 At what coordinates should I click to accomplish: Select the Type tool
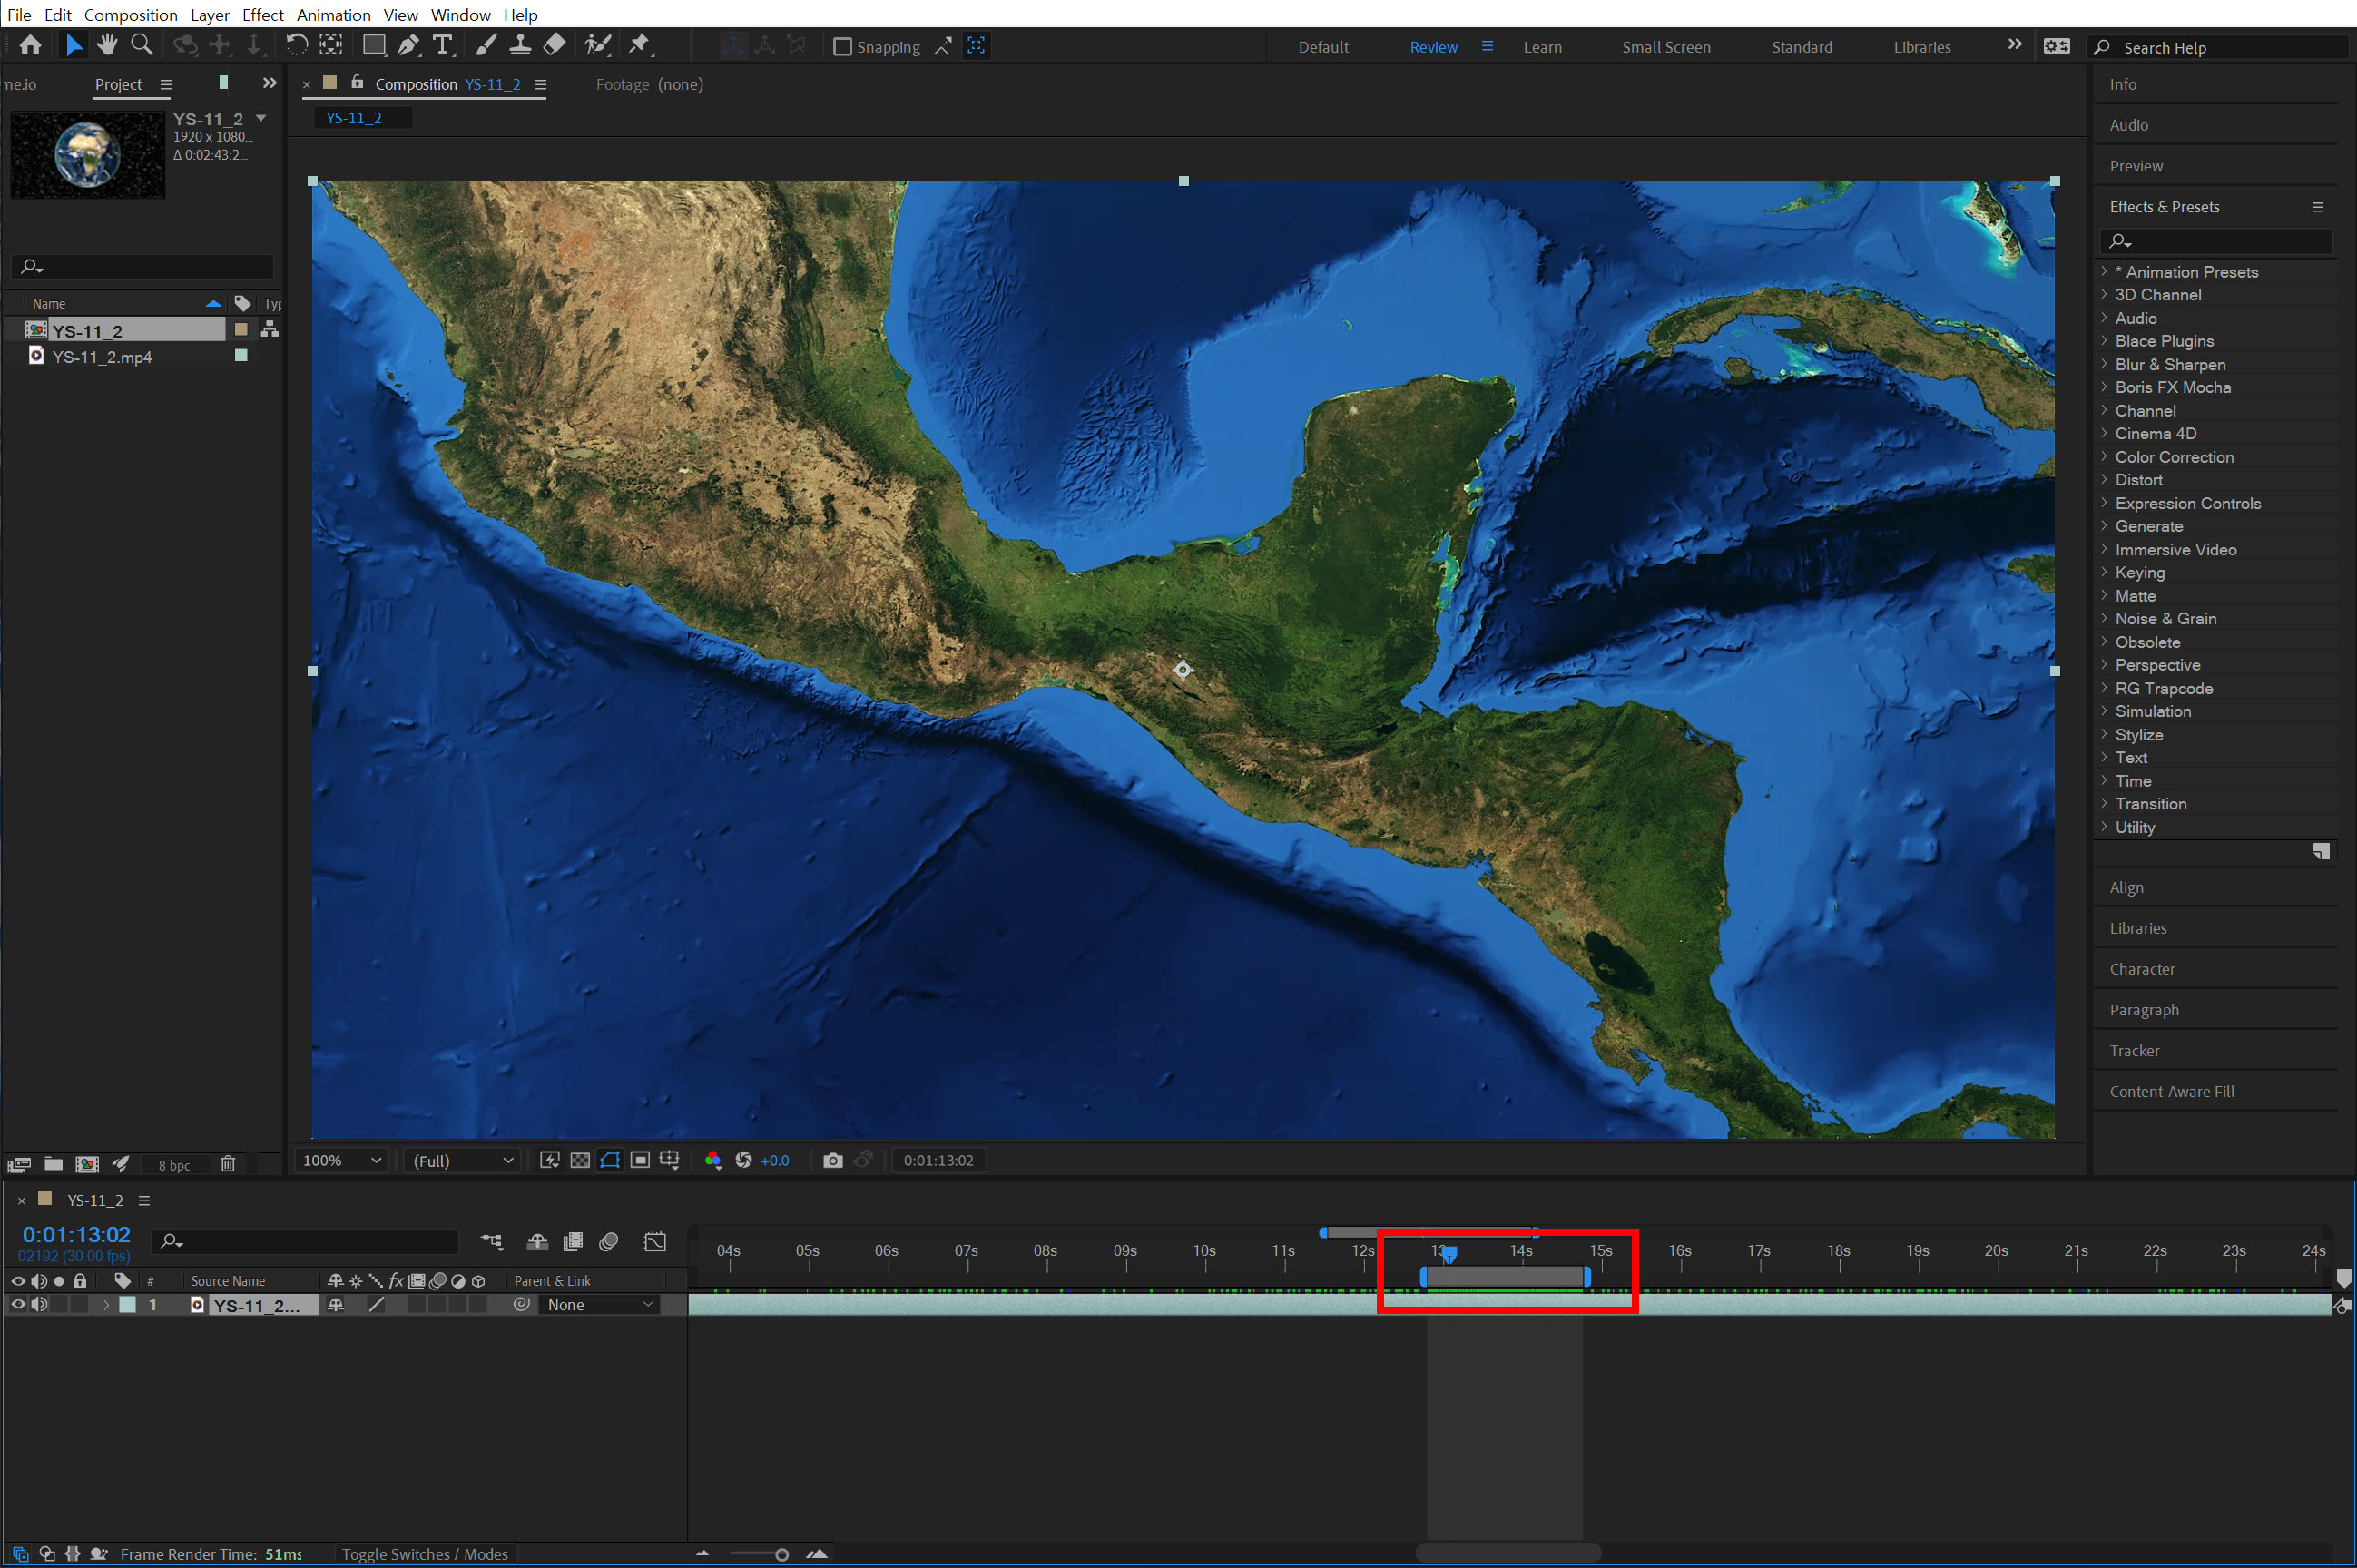click(x=442, y=45)
